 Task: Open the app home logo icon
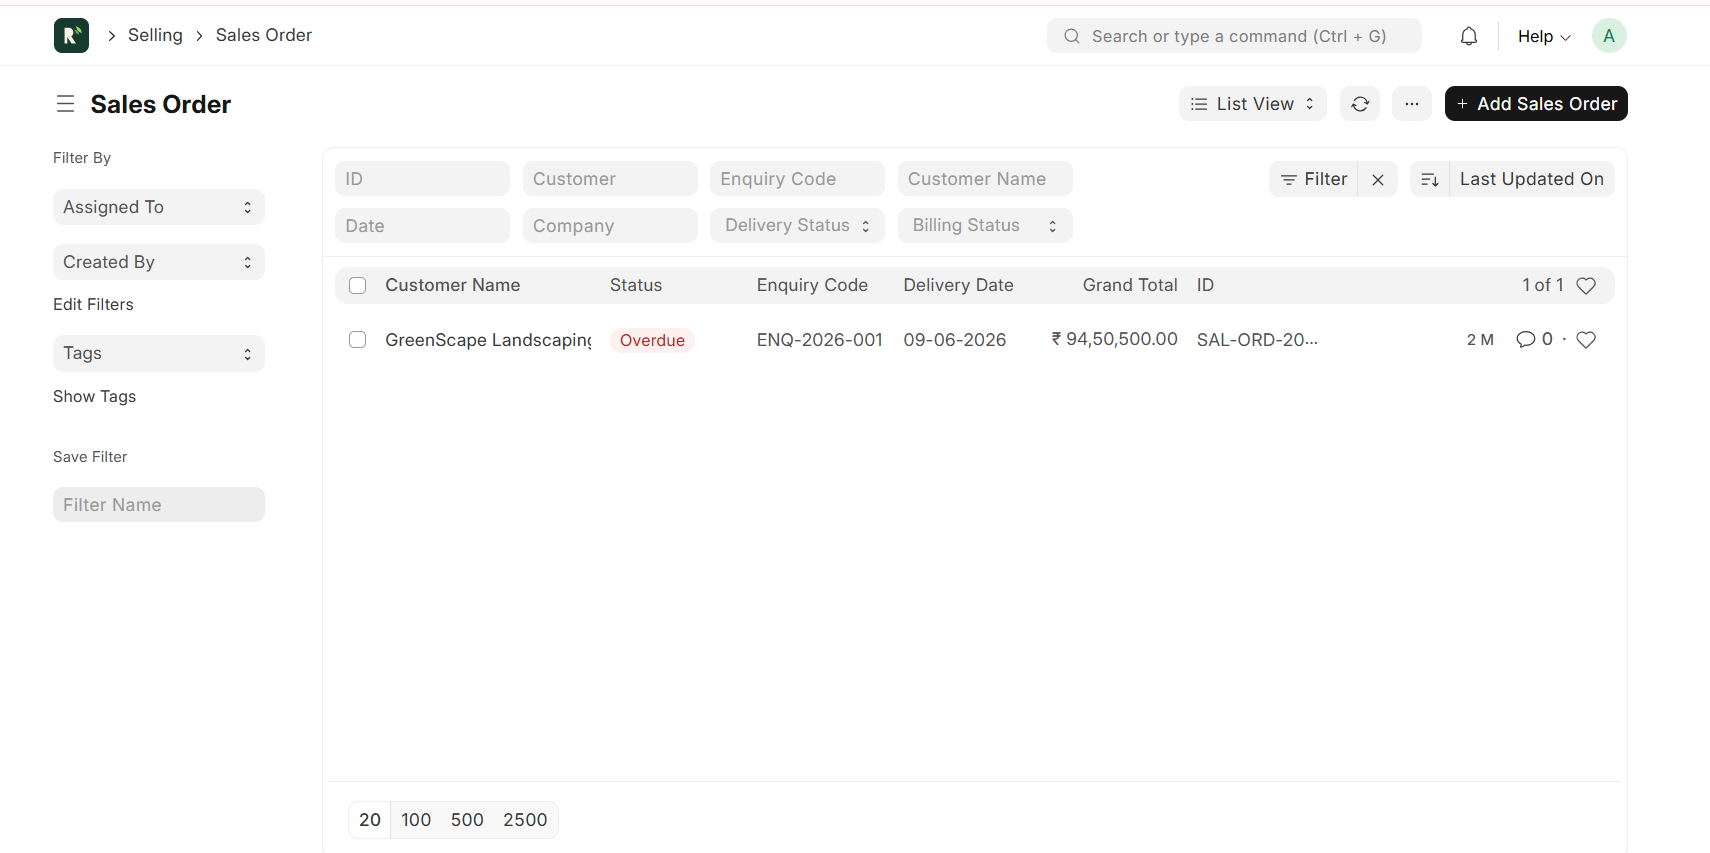(x=71, y=36)
